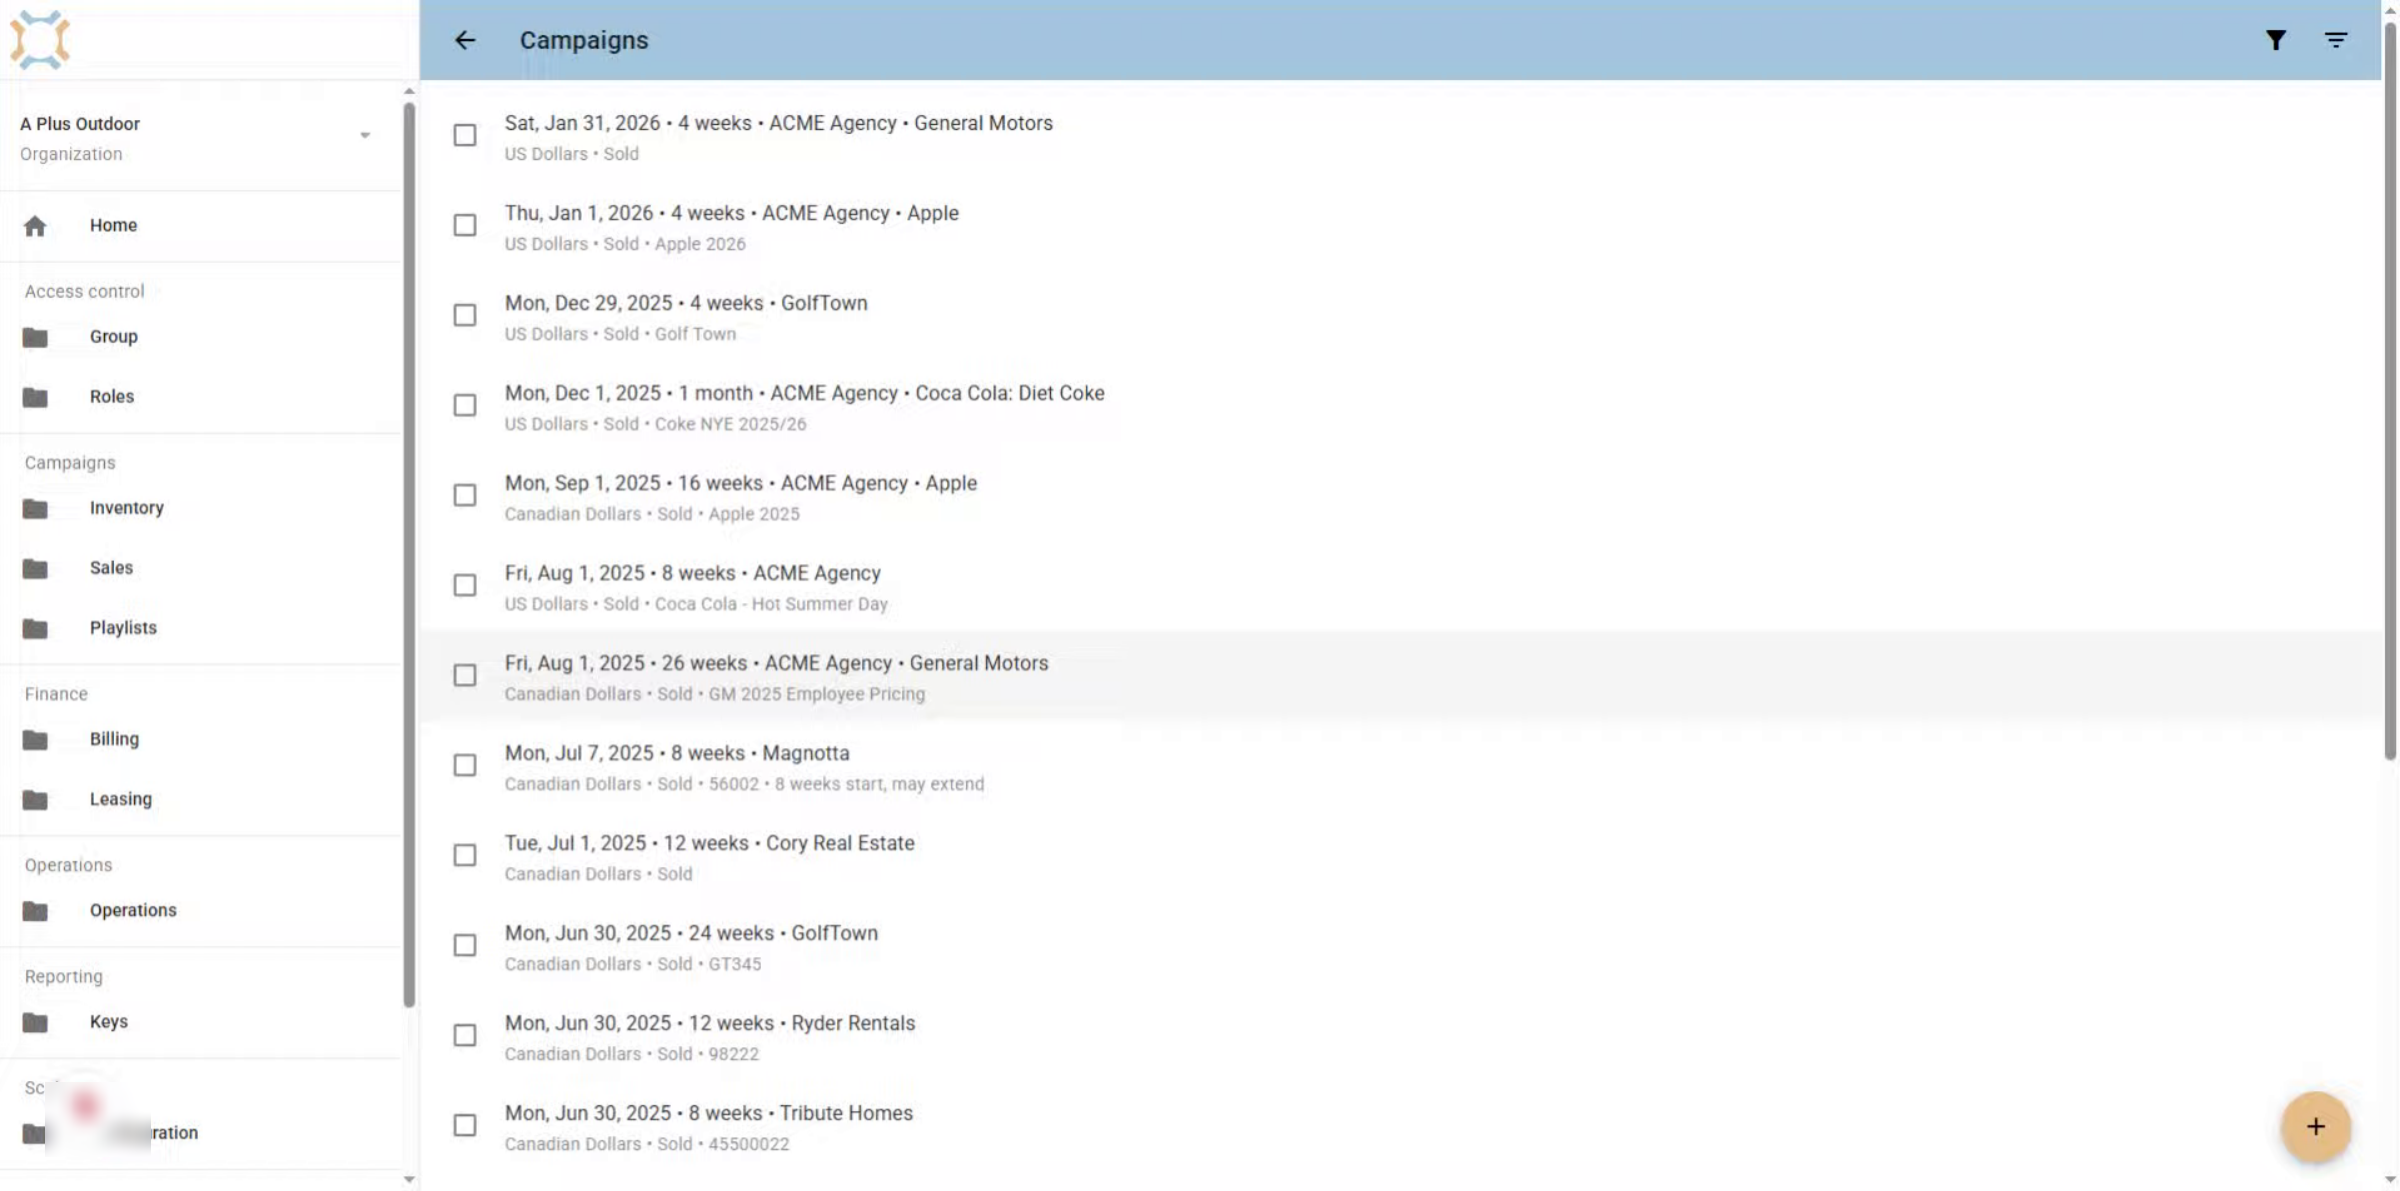Open the filter funnel icon
The width and height of the screenshot is (2400, 1191).
click(2276, 40)
